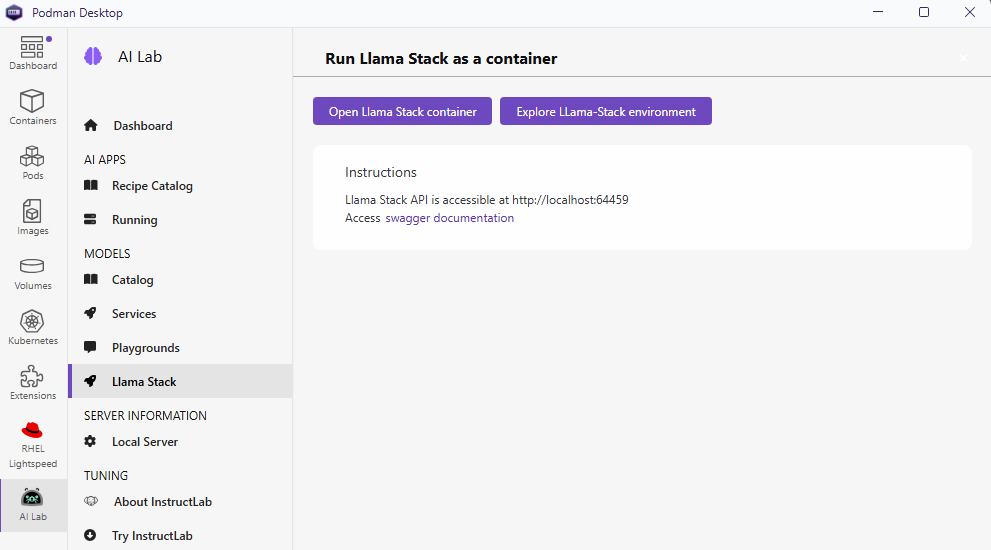Navigate to Playgrounds
This screenshot has width=991, height=550.
[145, 348]
